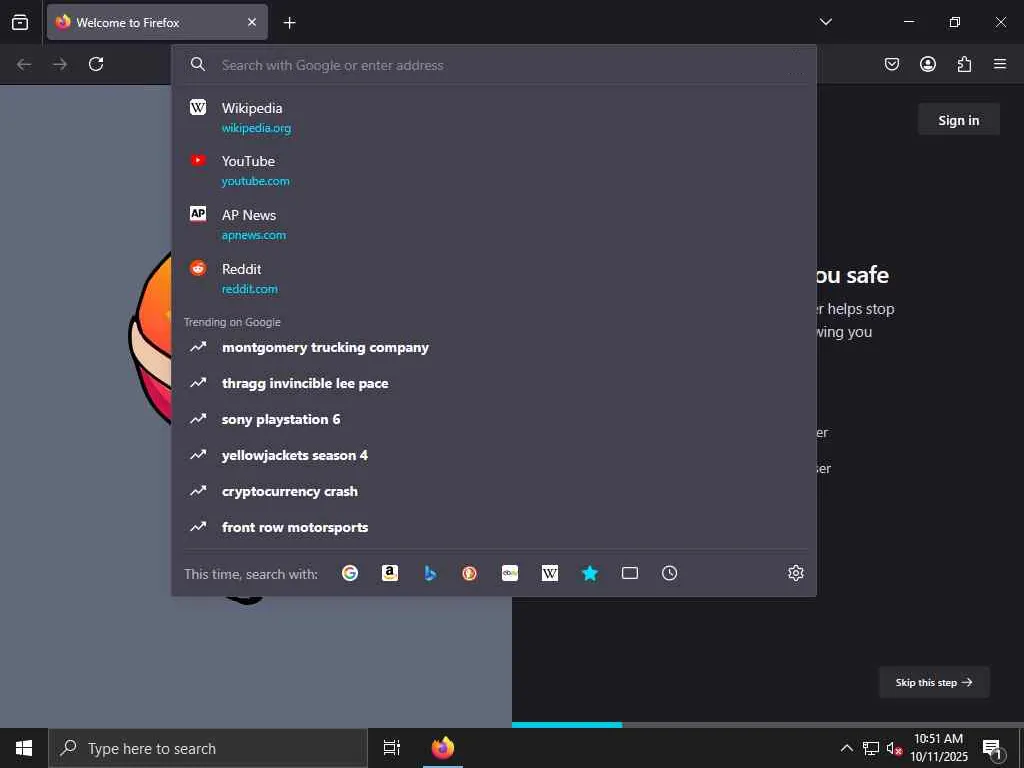Open the taskbar clock and date

pos(939,748)
